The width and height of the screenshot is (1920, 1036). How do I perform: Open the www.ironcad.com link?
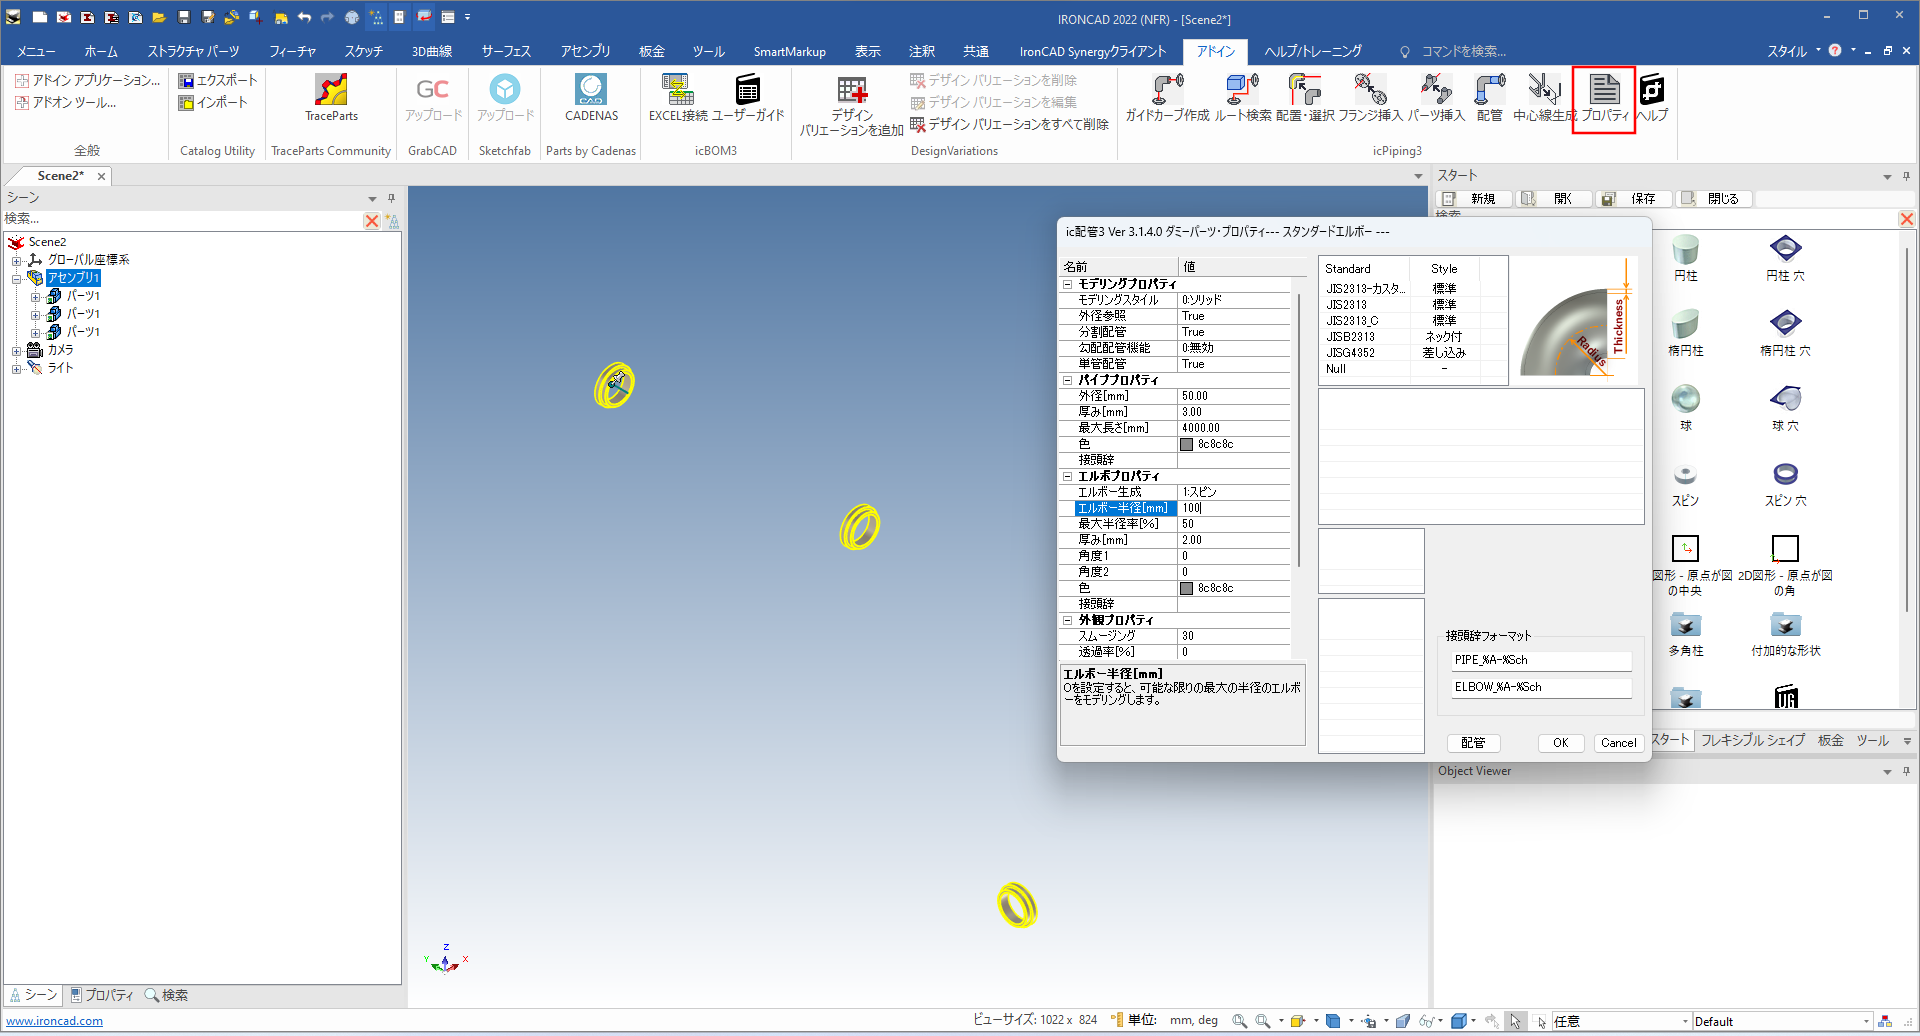click(55, 1021)
